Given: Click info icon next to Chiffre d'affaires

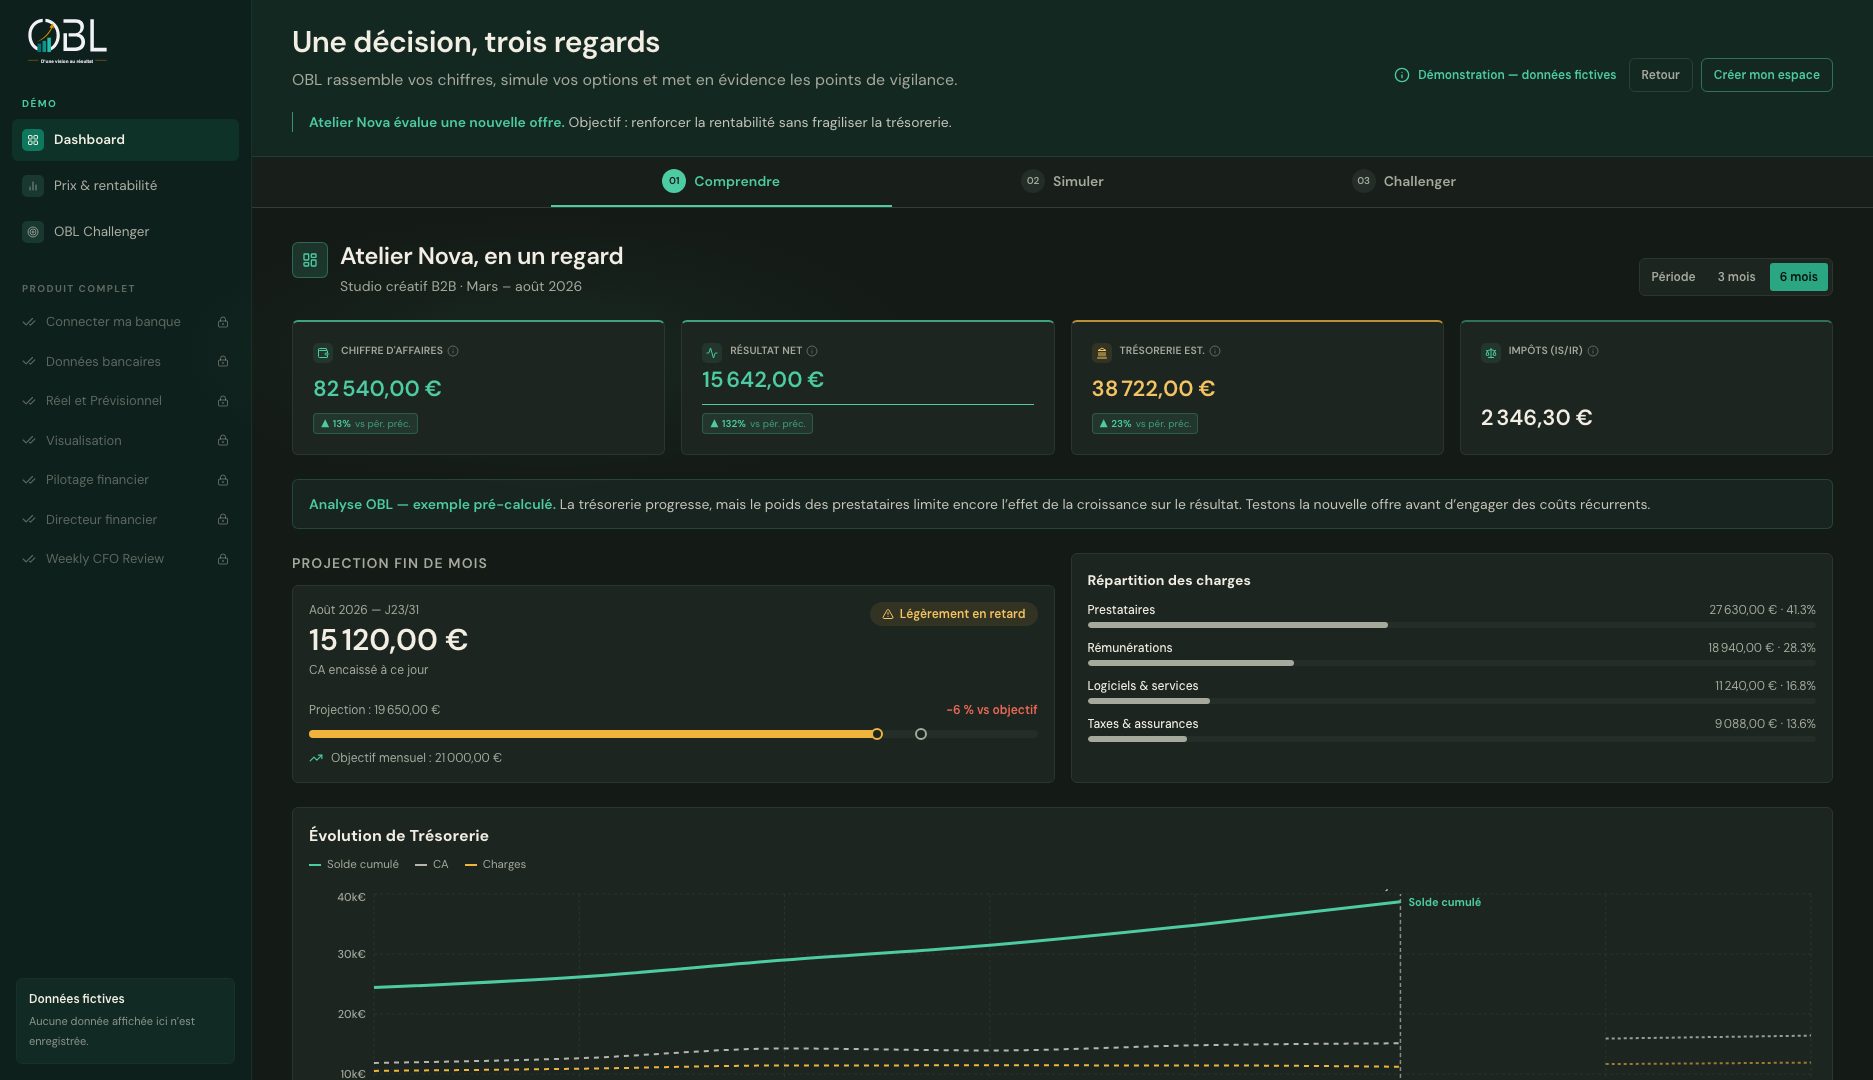Looking at the screenshot, I should (453, 351).
